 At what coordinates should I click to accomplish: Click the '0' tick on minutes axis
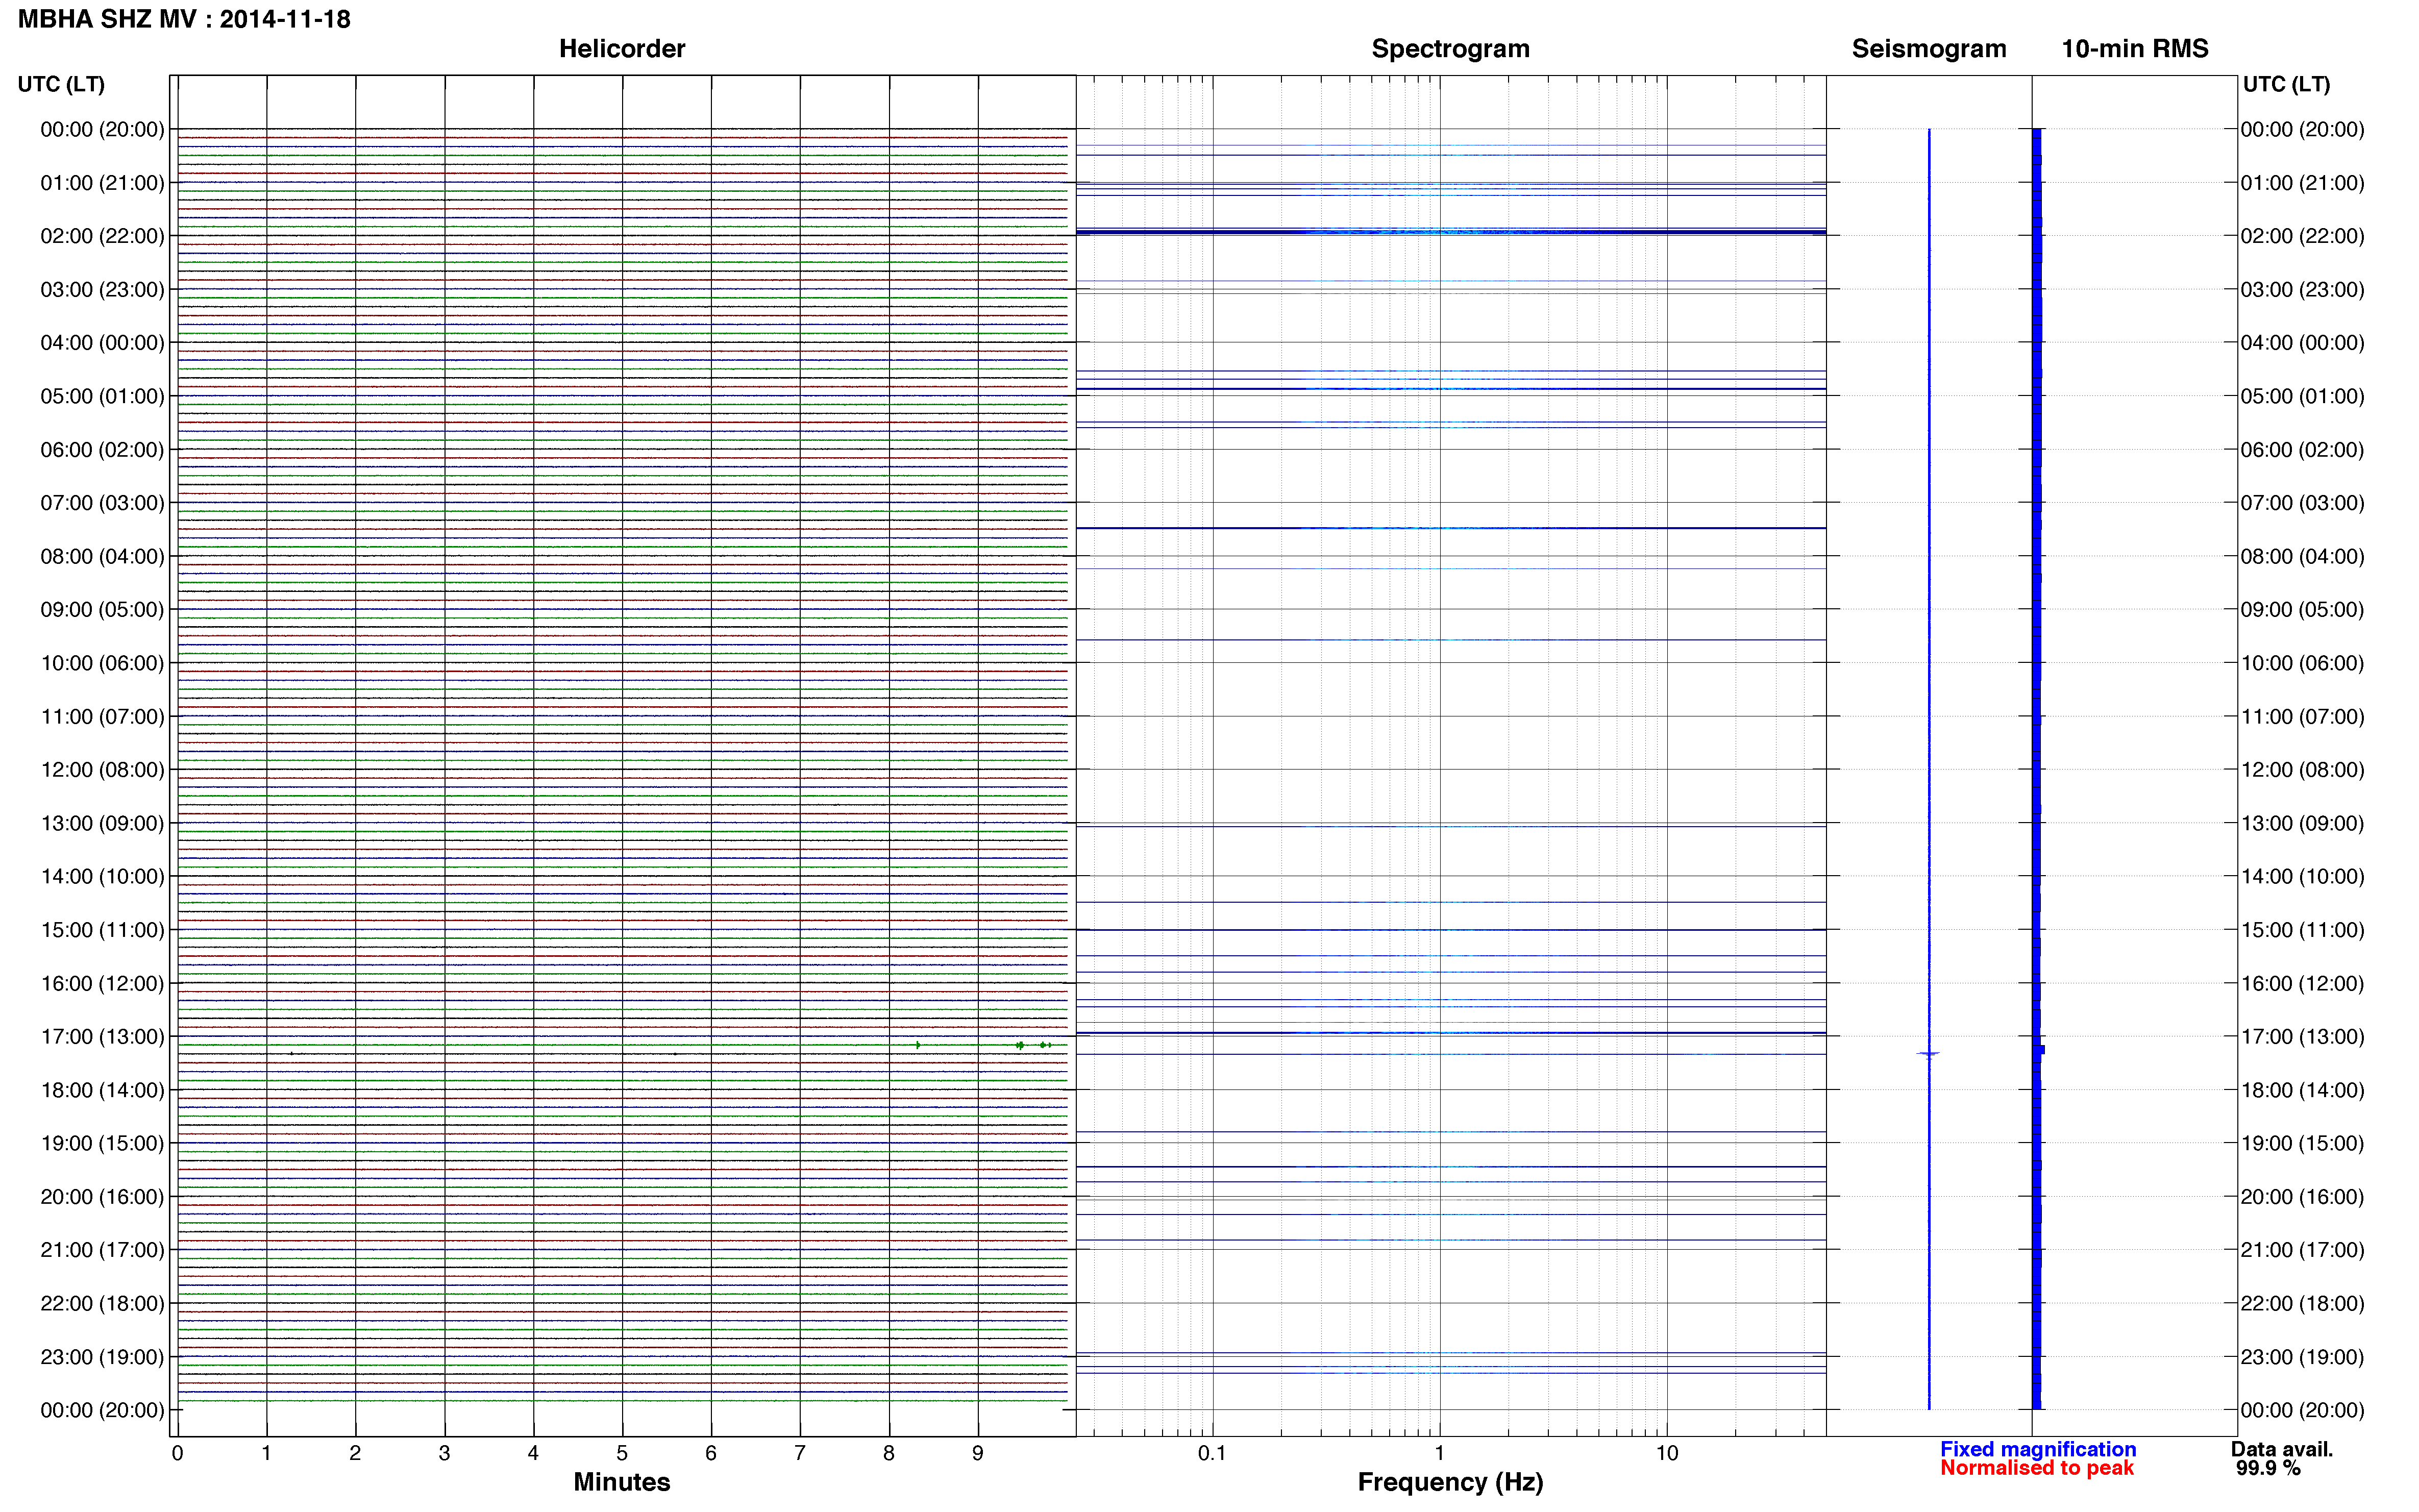point(177,1453)
